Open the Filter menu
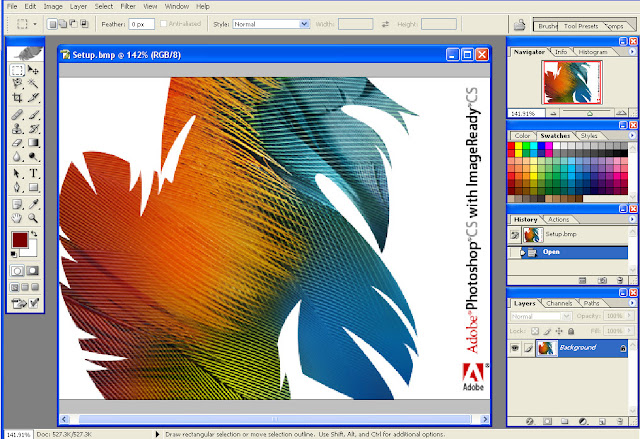Screen dimensions: 640x439 pos(128,7)
